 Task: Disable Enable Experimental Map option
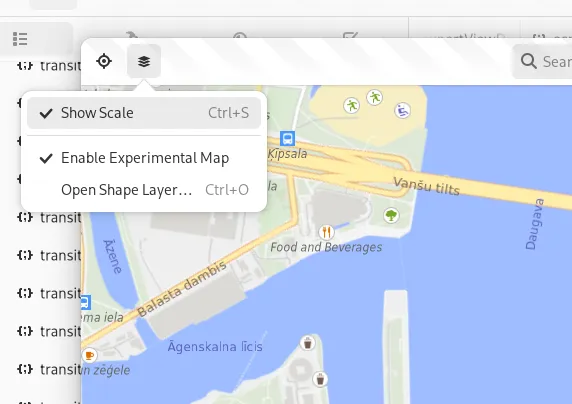point(144,158)
